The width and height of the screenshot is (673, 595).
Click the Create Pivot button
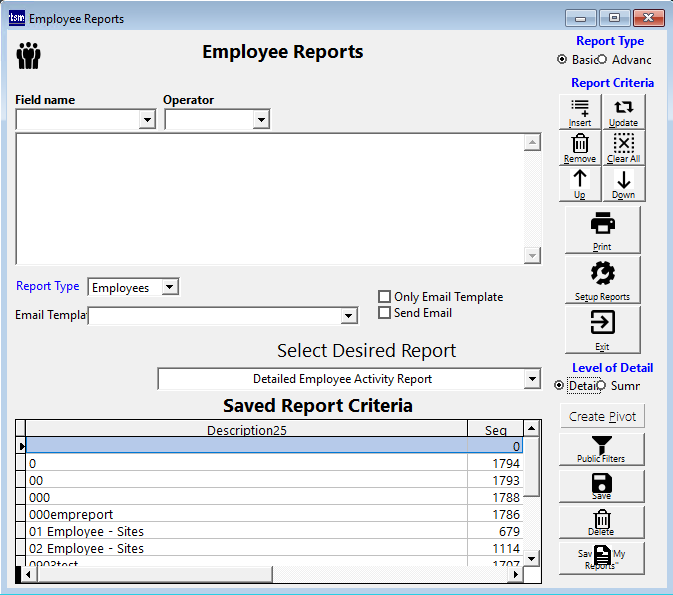(602, 416)
